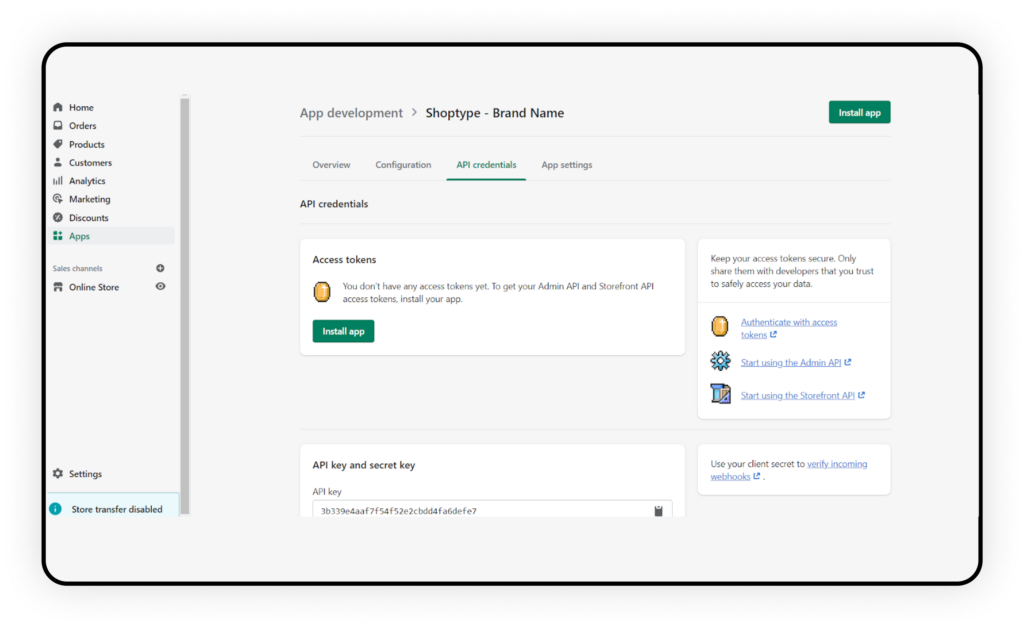Click the Settings gear icon

click(x=58, y=473)
